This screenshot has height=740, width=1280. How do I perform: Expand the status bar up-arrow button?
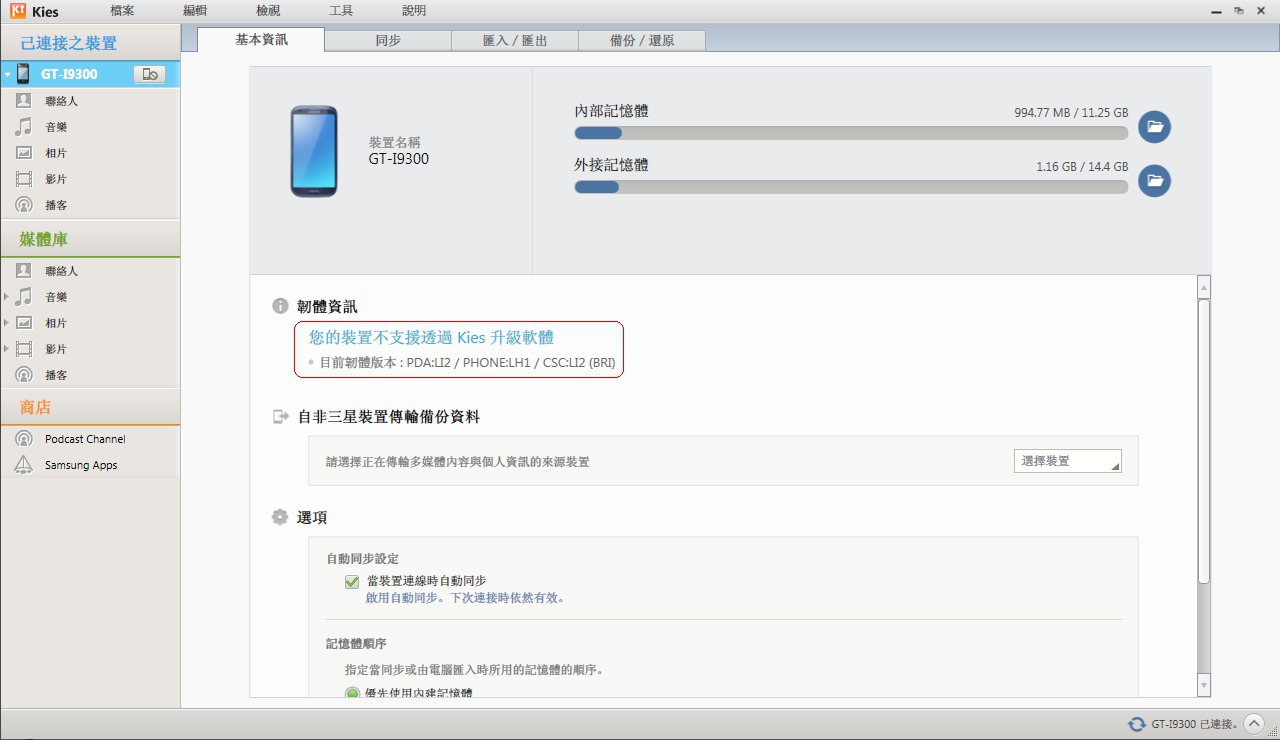[1254, 724]
